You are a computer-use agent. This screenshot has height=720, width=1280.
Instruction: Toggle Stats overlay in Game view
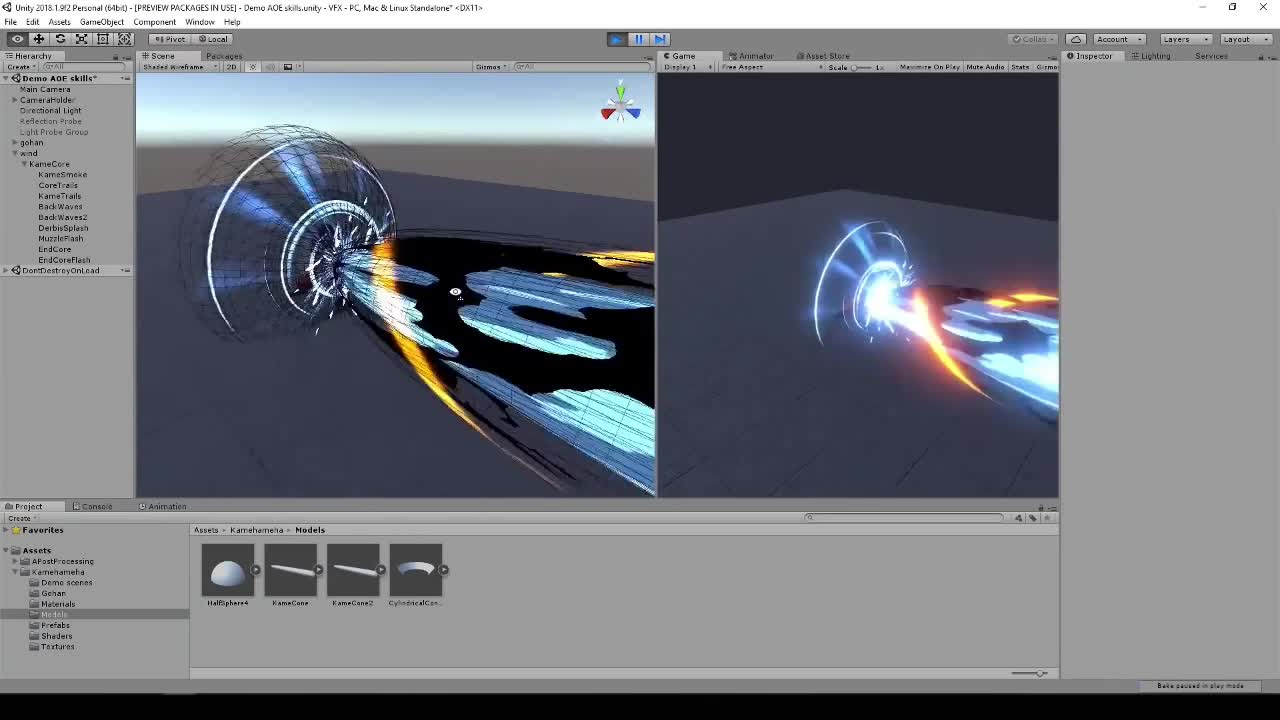click(1020, 67)
